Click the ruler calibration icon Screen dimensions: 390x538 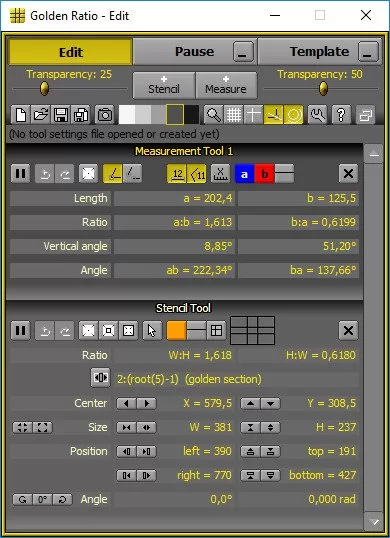(220, 174)
